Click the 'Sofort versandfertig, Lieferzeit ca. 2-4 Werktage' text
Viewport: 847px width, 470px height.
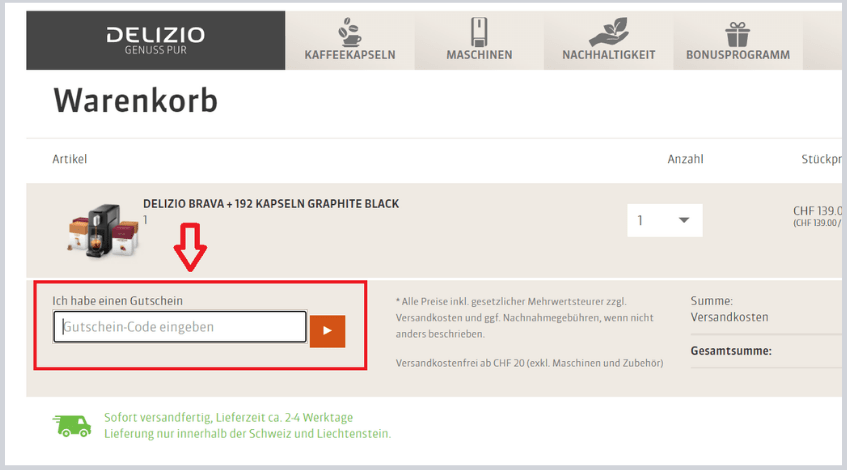coord(228,417)
